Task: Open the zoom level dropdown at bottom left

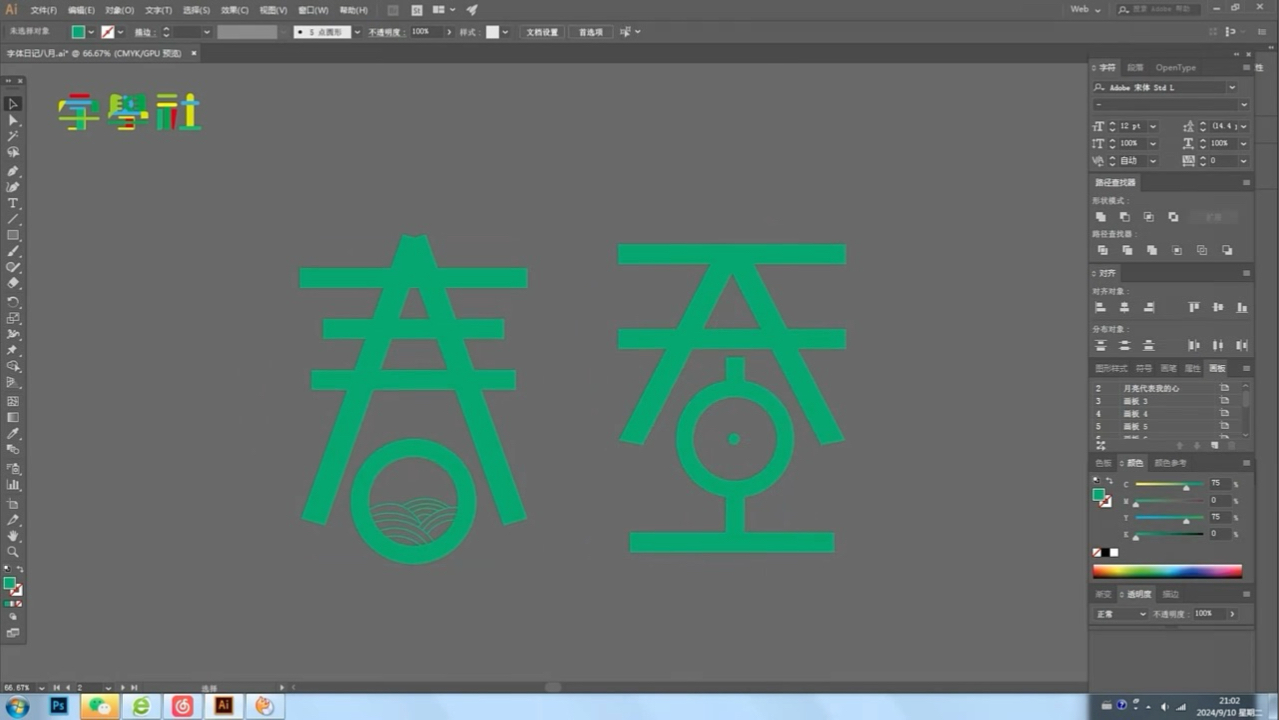Action: pos(41,688)
